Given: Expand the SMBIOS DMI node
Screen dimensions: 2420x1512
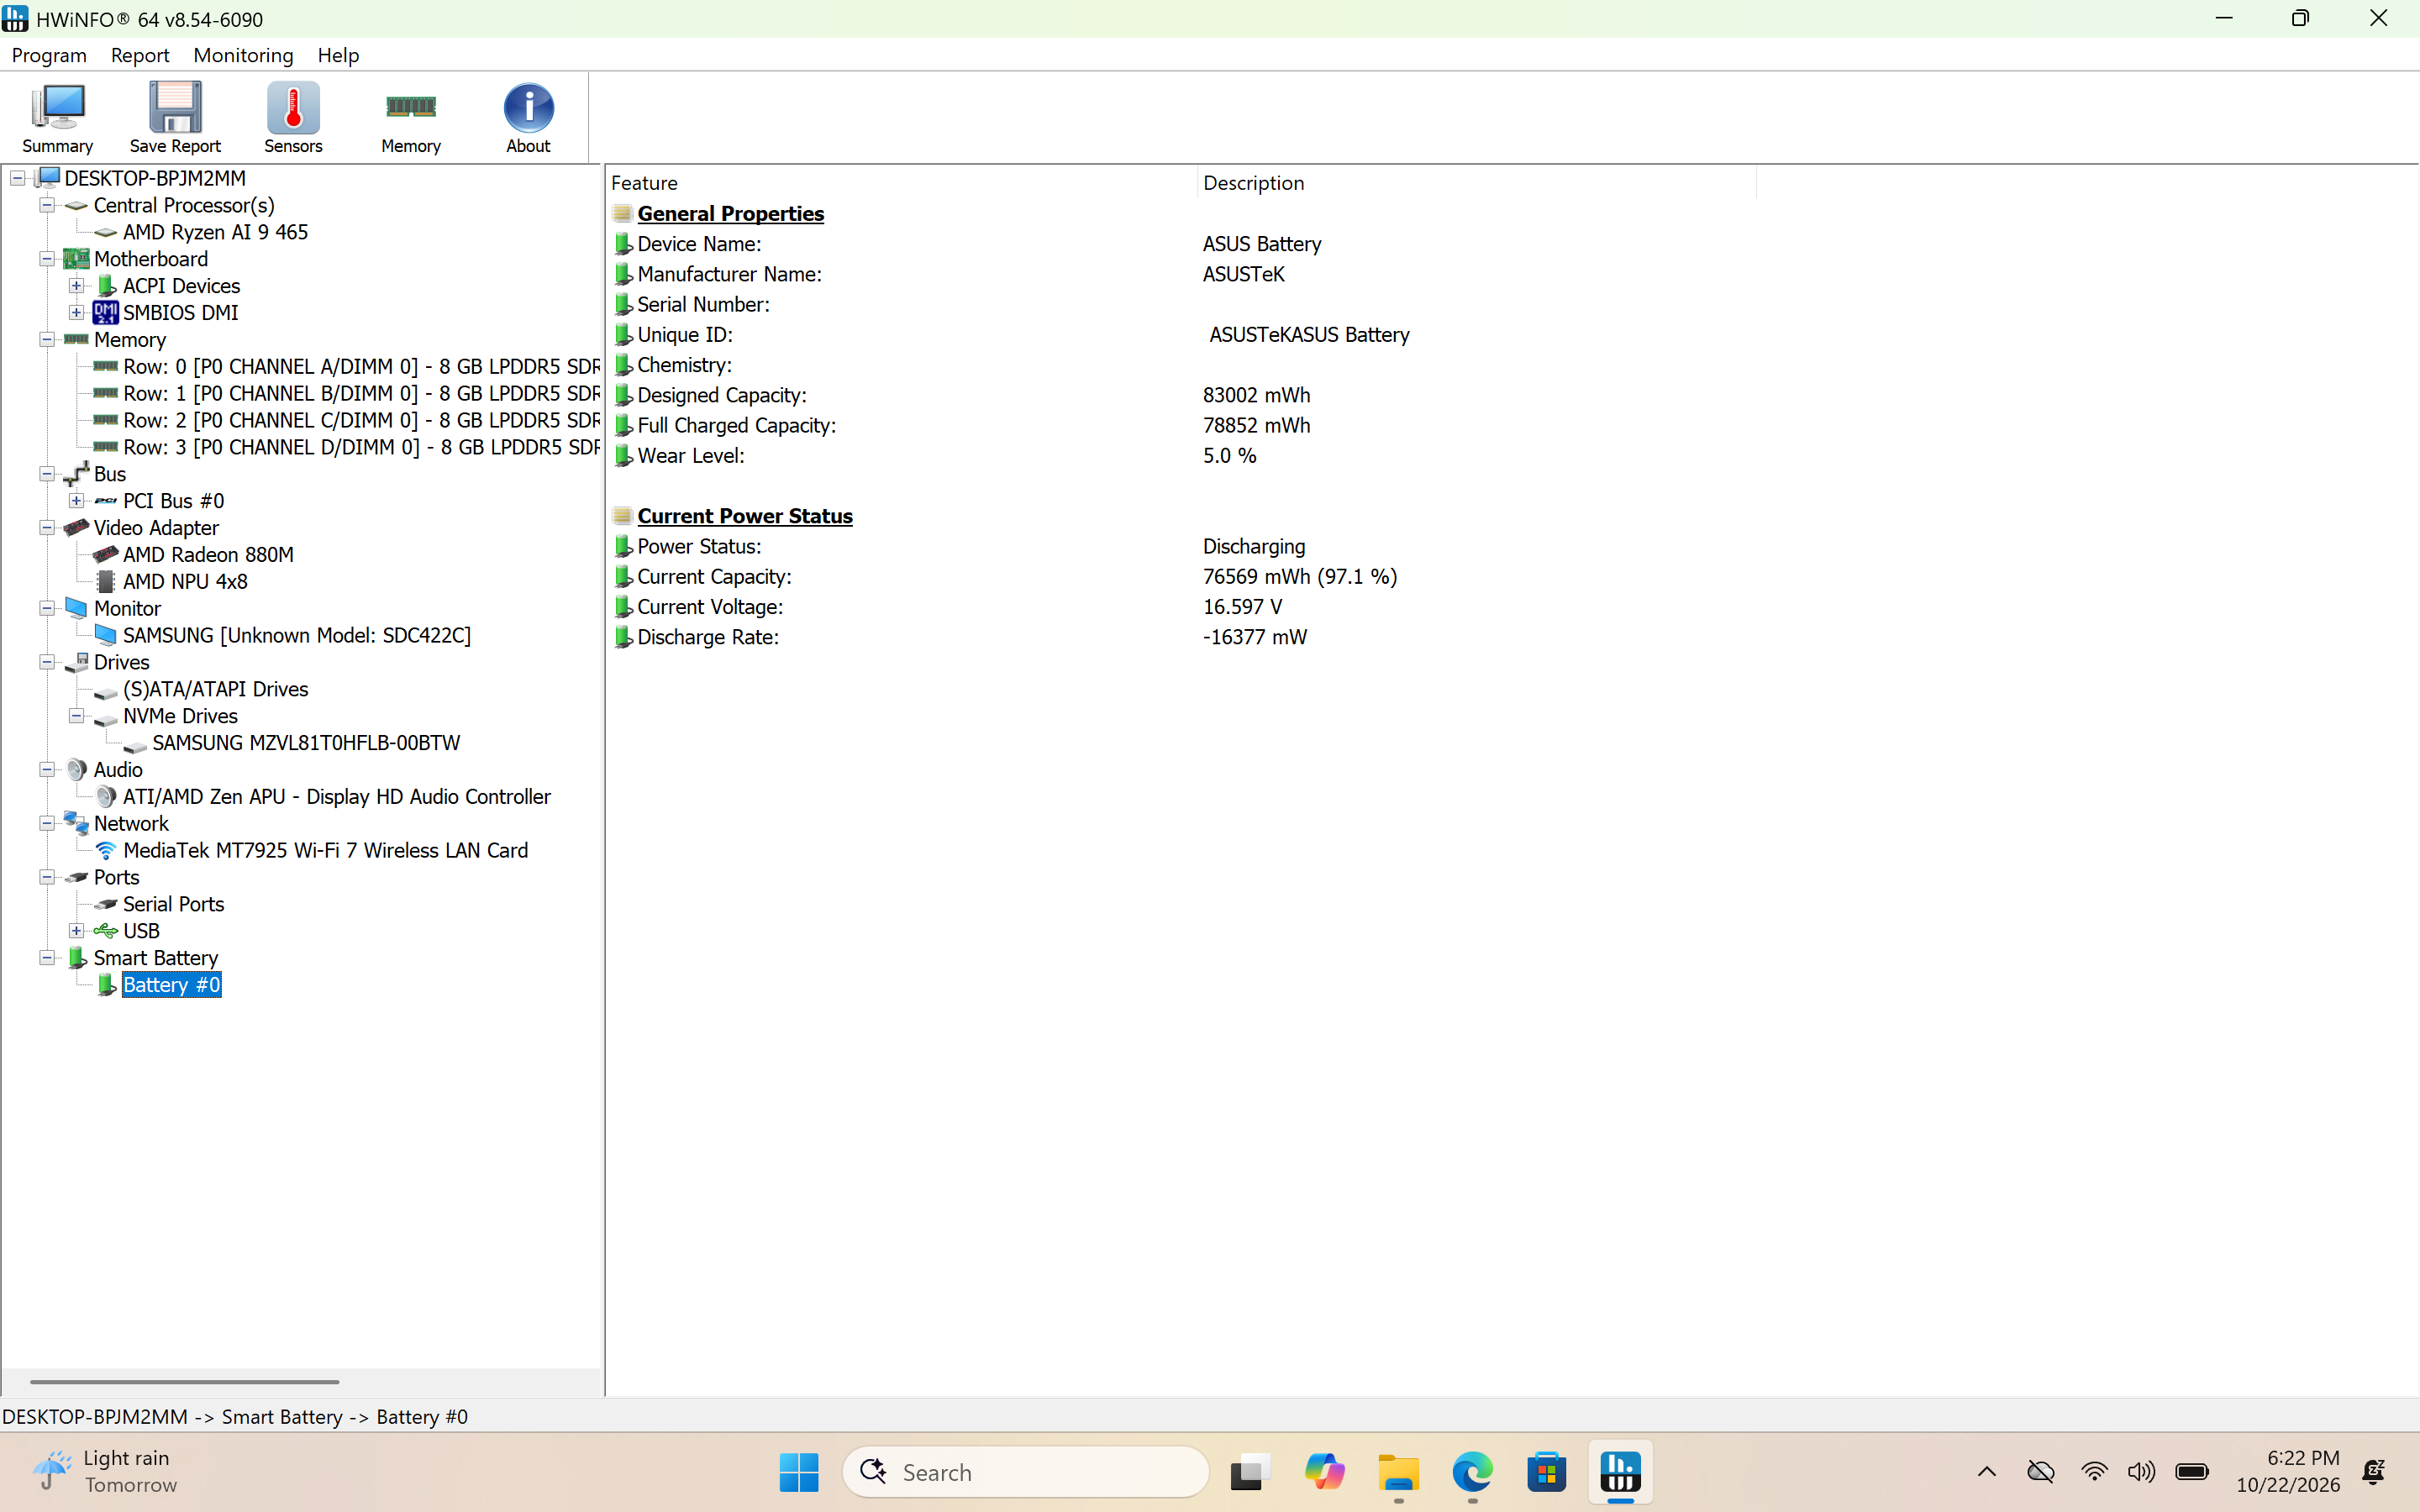Looking at the screenshot, I should [76, 313].
